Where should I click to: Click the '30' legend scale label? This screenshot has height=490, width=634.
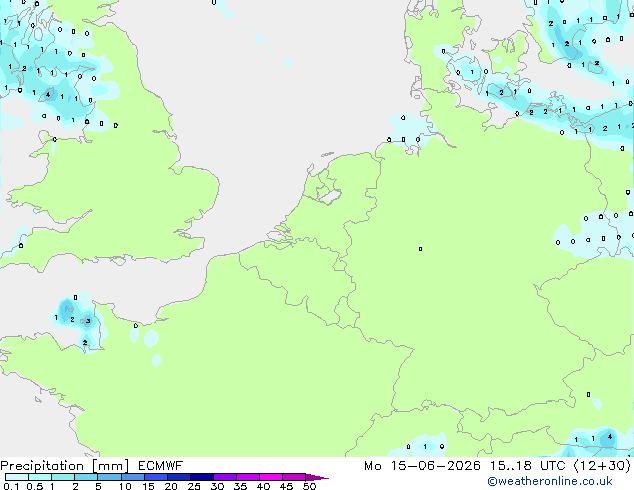coord(217,486)
